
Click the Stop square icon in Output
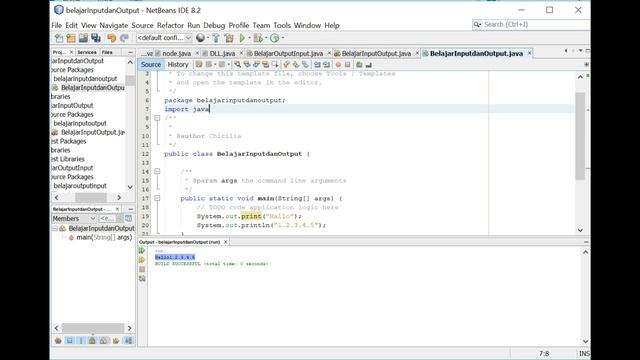tap(142, 269)
